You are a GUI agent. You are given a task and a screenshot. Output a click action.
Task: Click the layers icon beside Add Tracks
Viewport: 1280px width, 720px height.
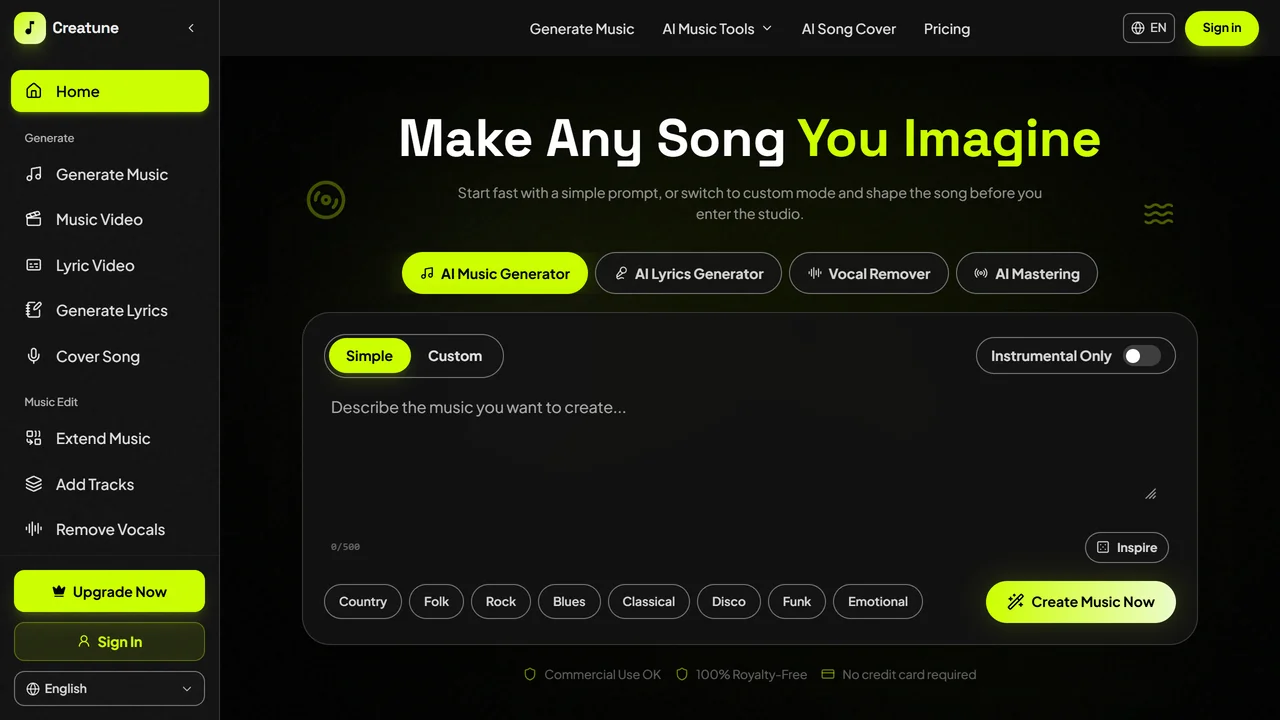point(34,484)
